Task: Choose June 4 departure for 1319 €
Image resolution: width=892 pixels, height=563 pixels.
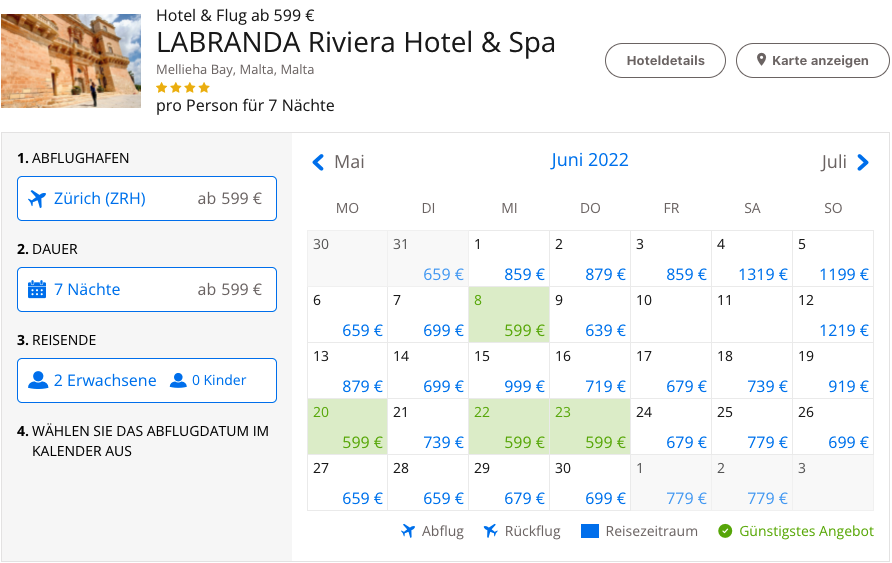Action: point(752,259)
